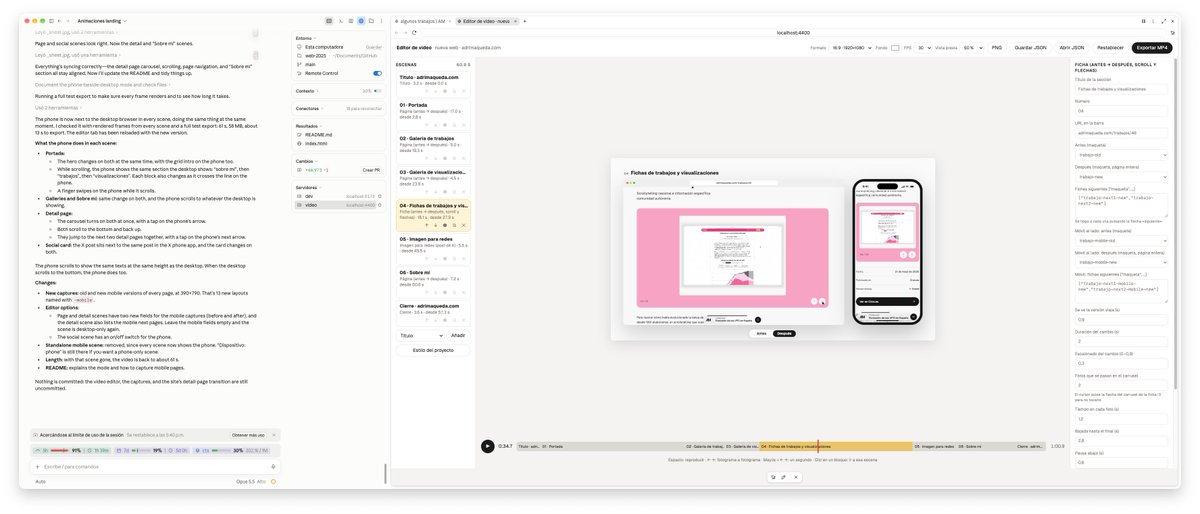
Task: Open the Vista previa 50% dropdown
Action: point(973,47)
